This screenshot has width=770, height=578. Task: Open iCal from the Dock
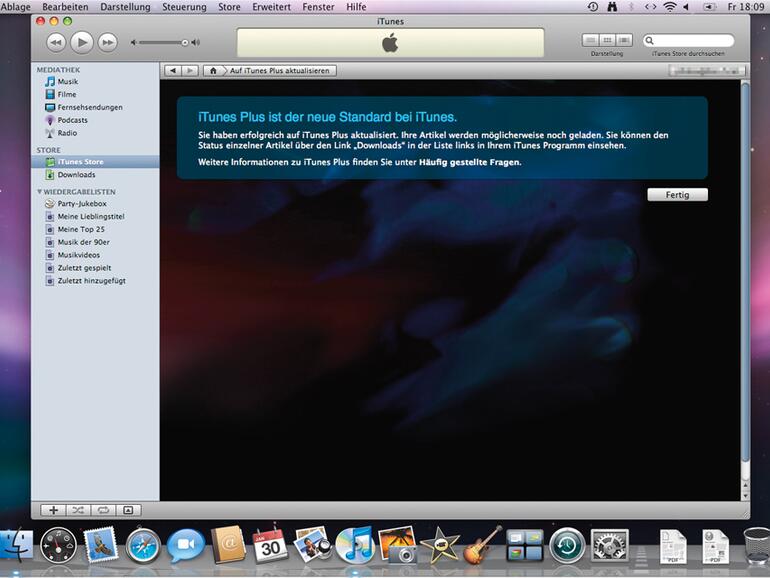[x=270, y=544]
